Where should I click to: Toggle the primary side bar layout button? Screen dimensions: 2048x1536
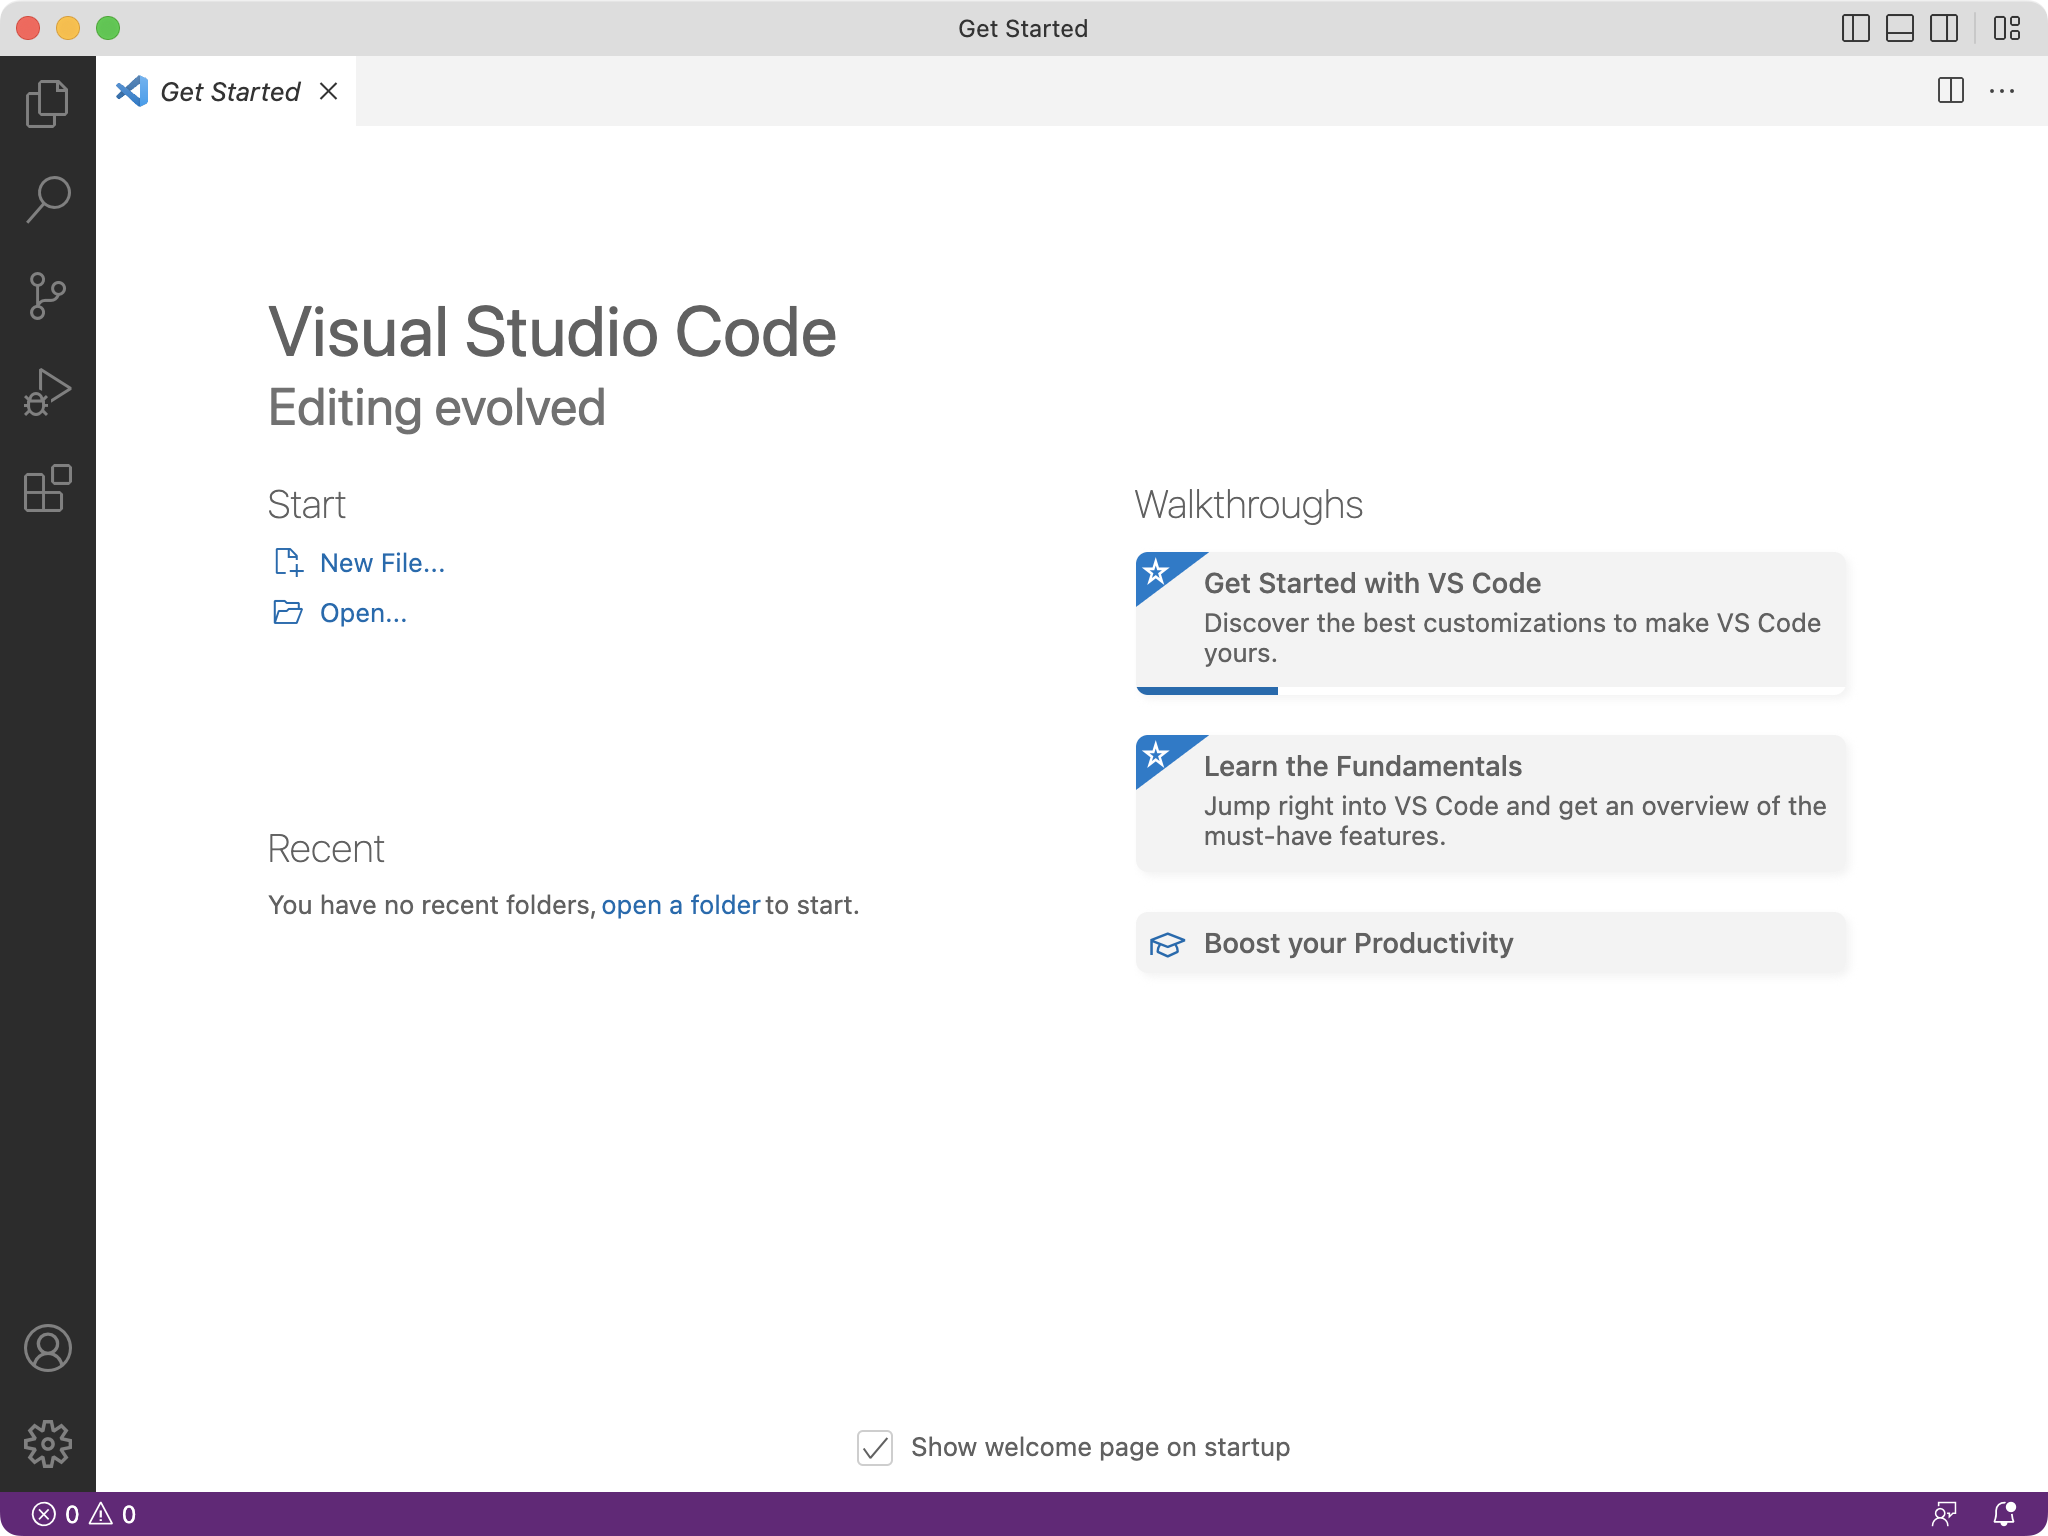(1855, 28)
